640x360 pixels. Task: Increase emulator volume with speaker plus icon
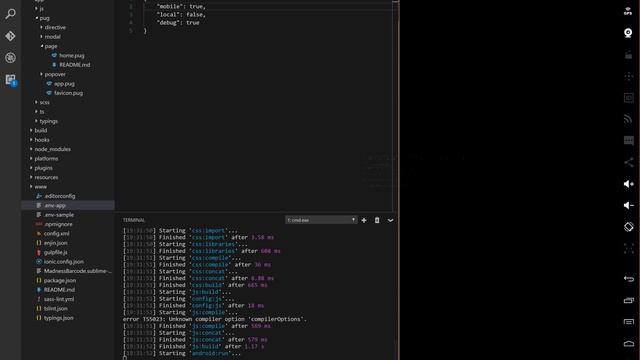(628, 184)
